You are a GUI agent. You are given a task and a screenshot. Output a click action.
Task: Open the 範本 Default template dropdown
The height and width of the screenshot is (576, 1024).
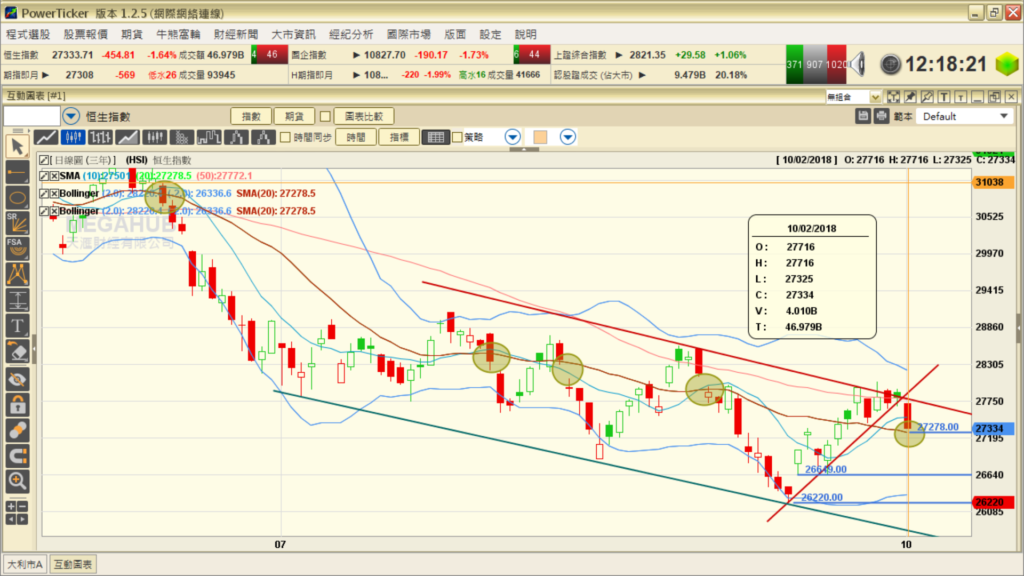pos(964,116)
